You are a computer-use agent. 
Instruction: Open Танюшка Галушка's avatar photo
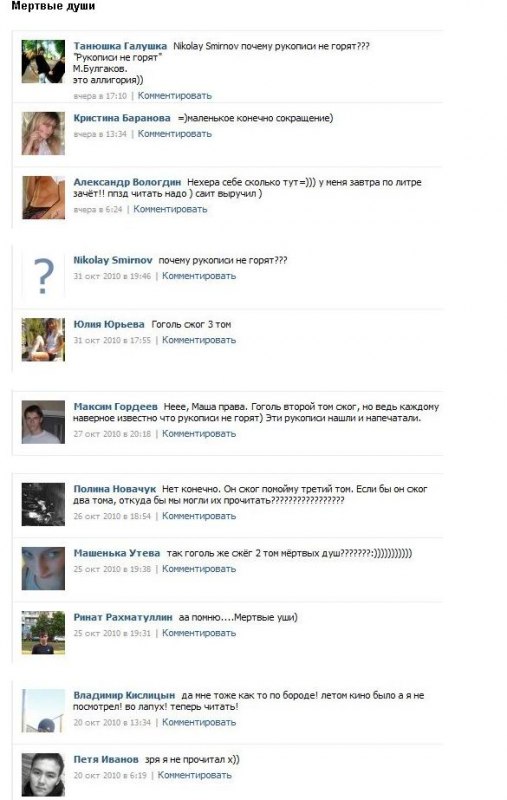(43, 61)
